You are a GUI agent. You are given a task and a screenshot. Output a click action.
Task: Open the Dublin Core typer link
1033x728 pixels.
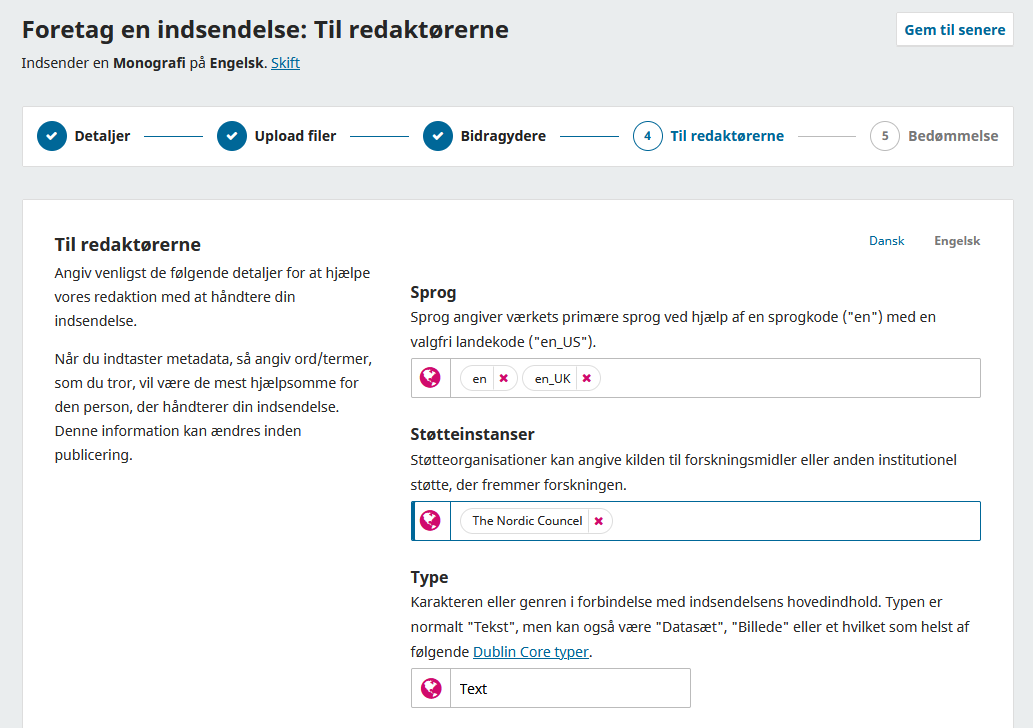tap(531, 651)
